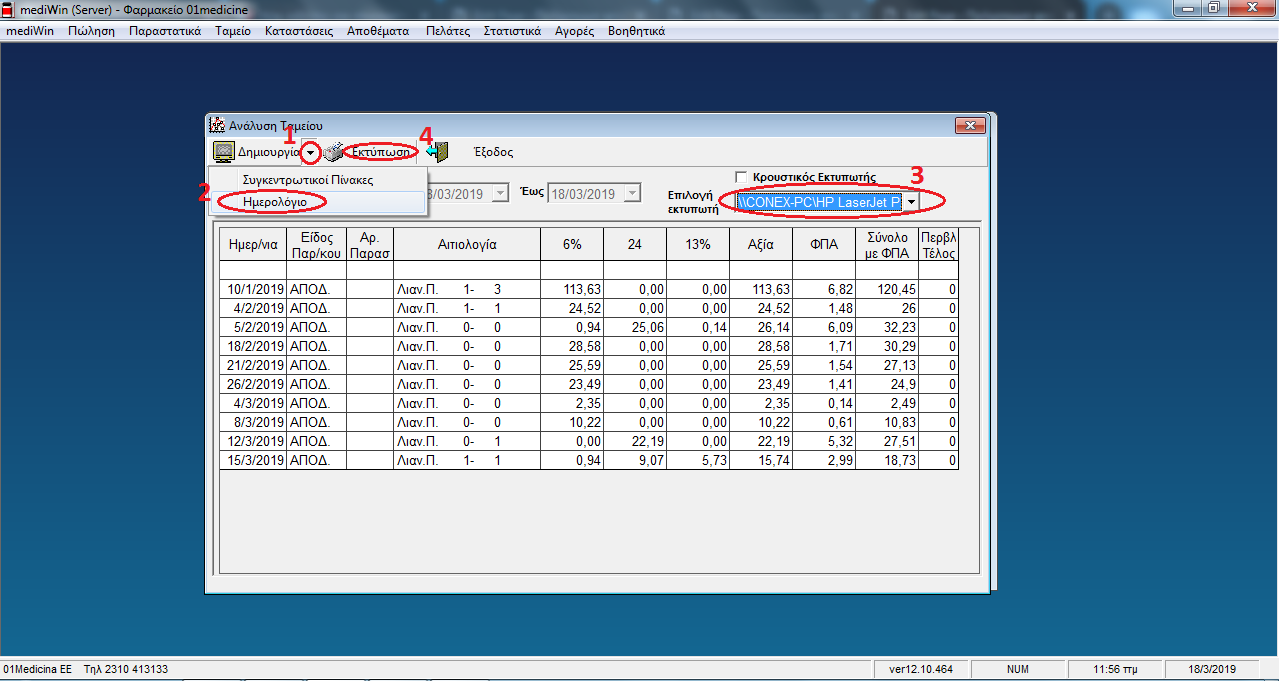
Task: Click the 25,06 value cell
Action: 635,327
